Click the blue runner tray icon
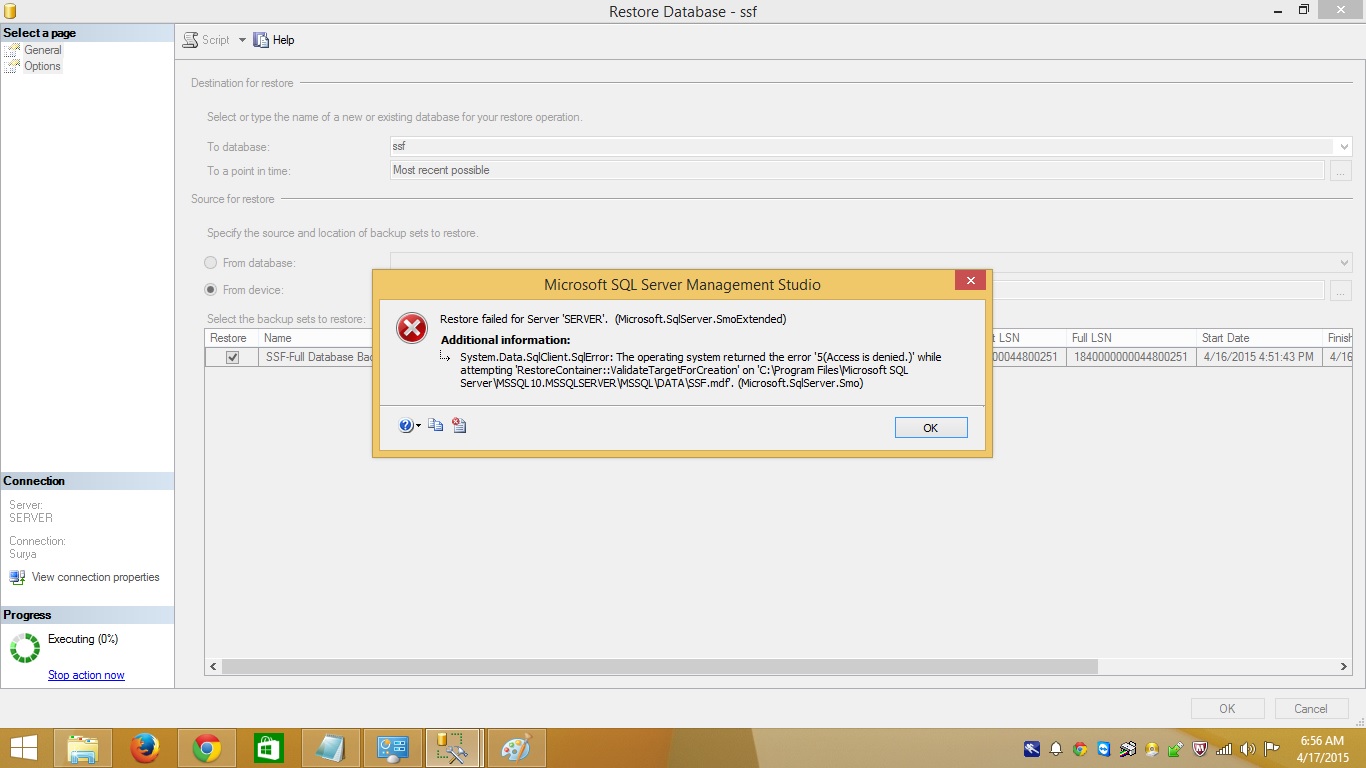Screen dimensions: 1366x768 (x=1032, y=749)
